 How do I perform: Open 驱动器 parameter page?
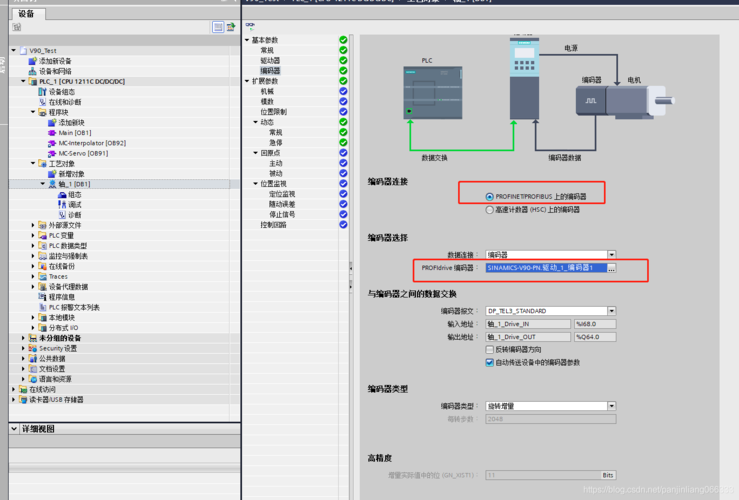point(270,60)
